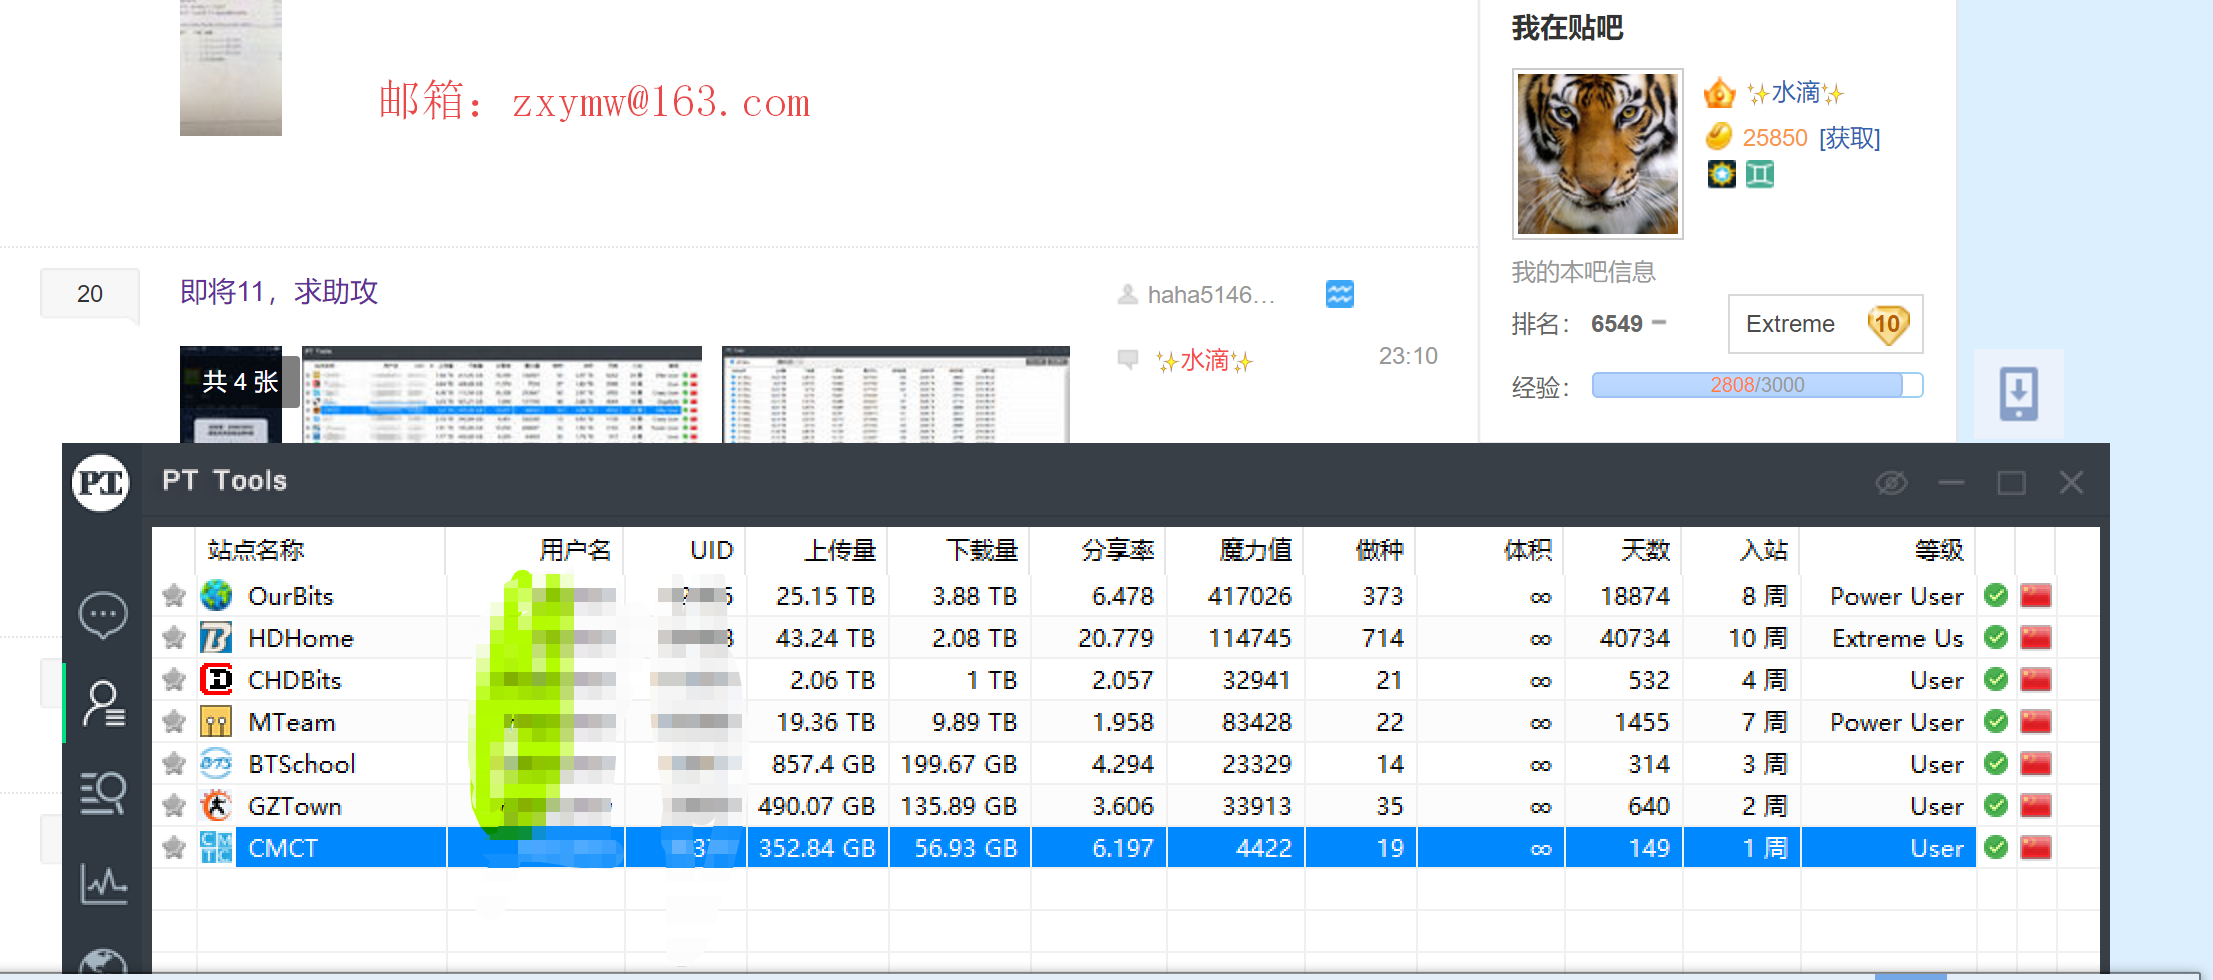Select the MTeam download cell 9.89 TB
This screenshot has height=980, width=2213.
click(959, 722)
